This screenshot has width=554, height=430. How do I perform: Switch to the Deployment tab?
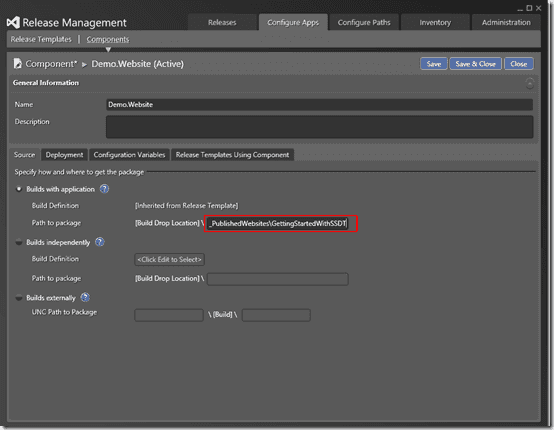(x=64, y=155)
